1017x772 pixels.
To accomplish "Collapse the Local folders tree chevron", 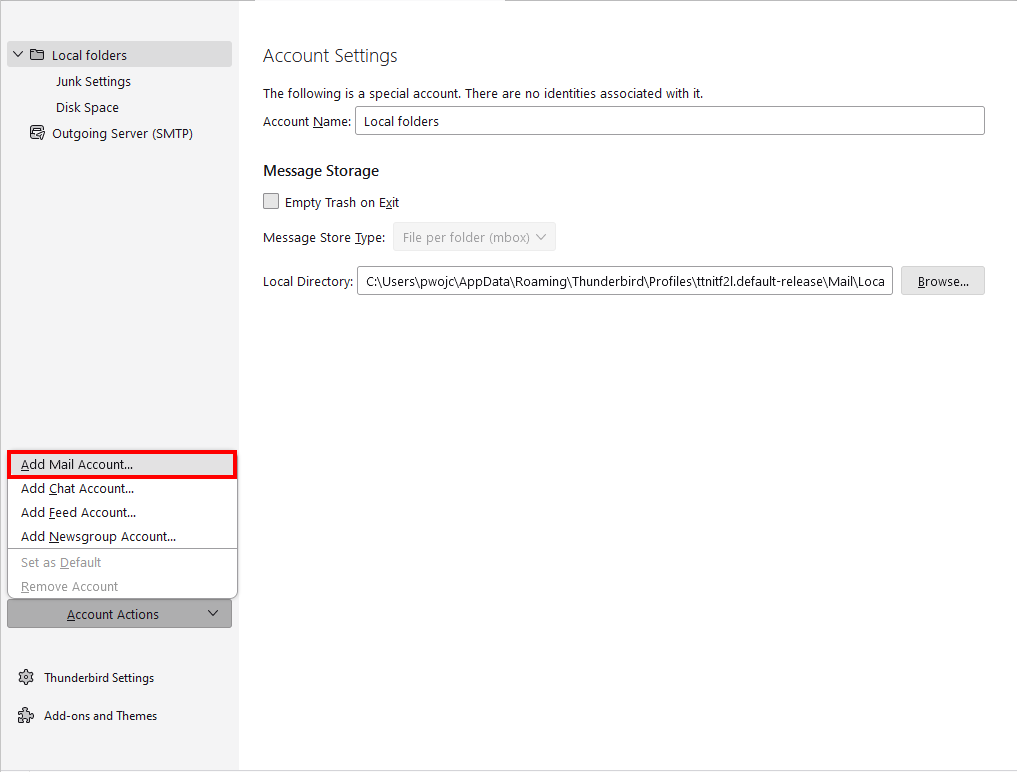I will 18,55.
